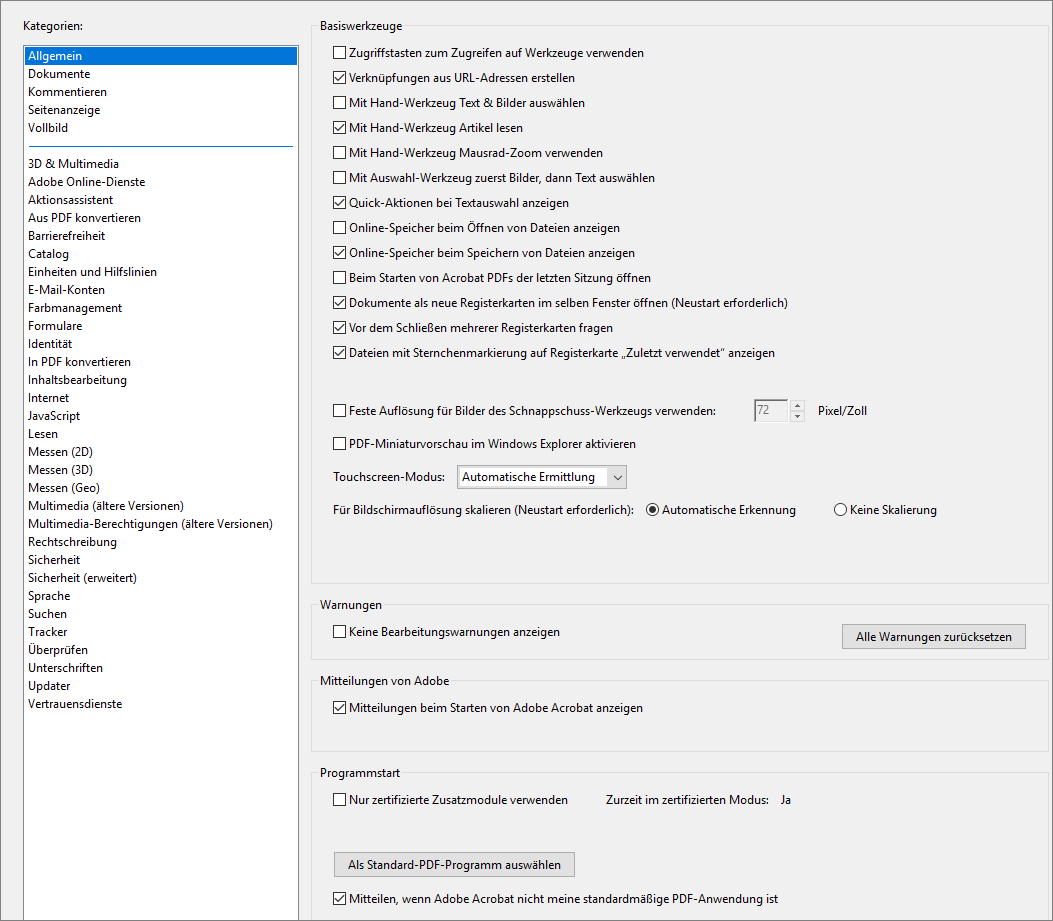Switch to Sicherheit (erweitert) category
The width and height of the screenshot is (1053, 921).
click(x=82, y=578)
